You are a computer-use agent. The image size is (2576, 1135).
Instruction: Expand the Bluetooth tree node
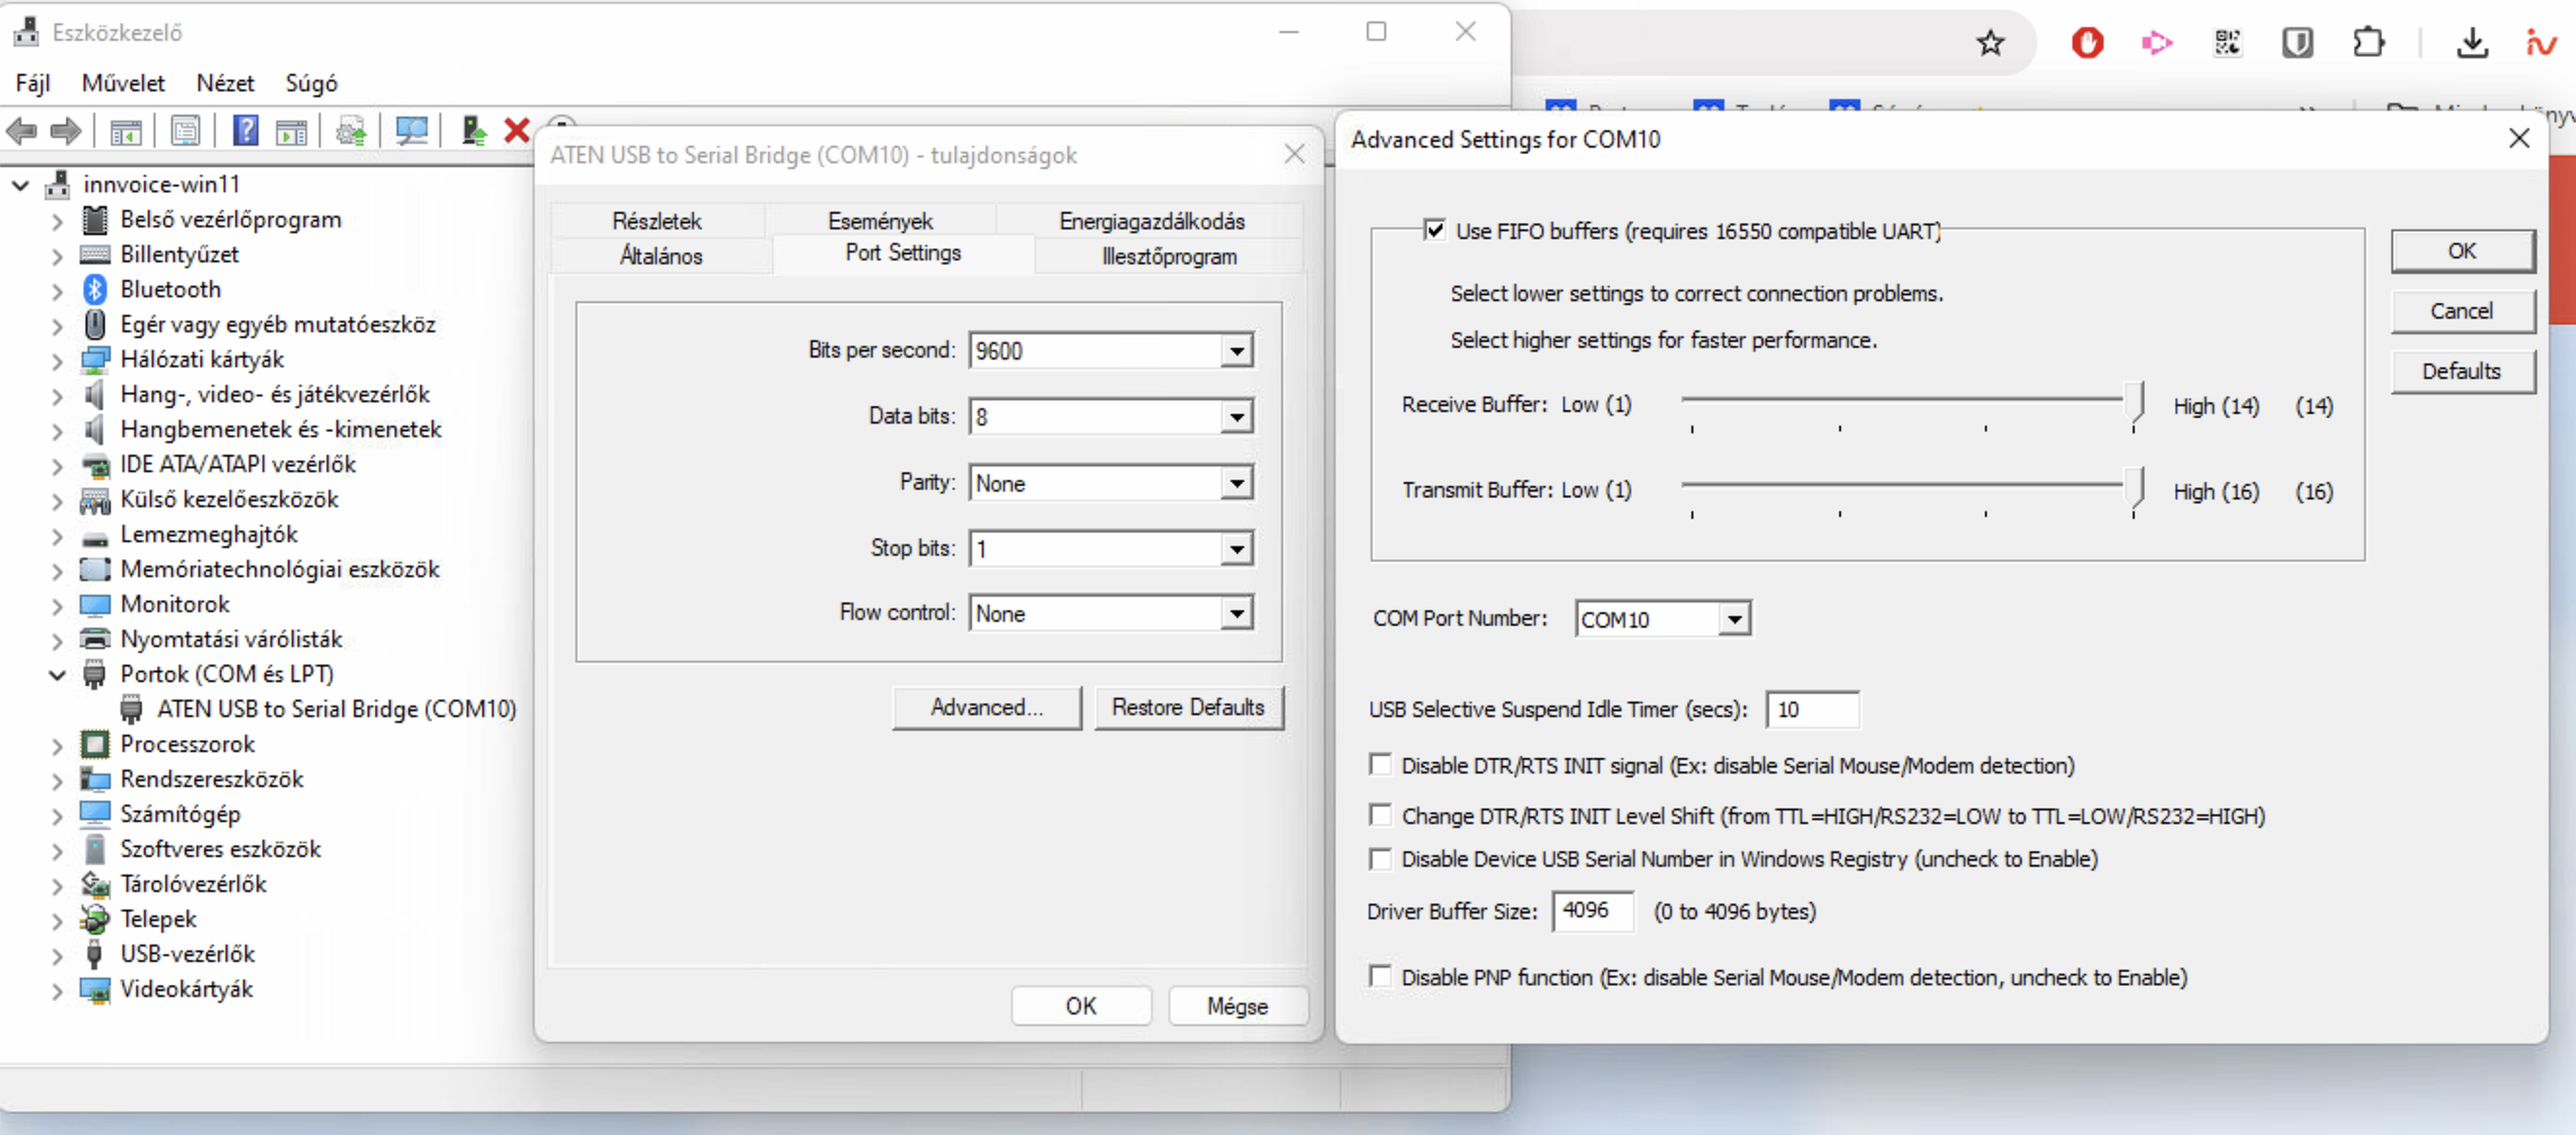pyautogui.click(x=57, y=290)
